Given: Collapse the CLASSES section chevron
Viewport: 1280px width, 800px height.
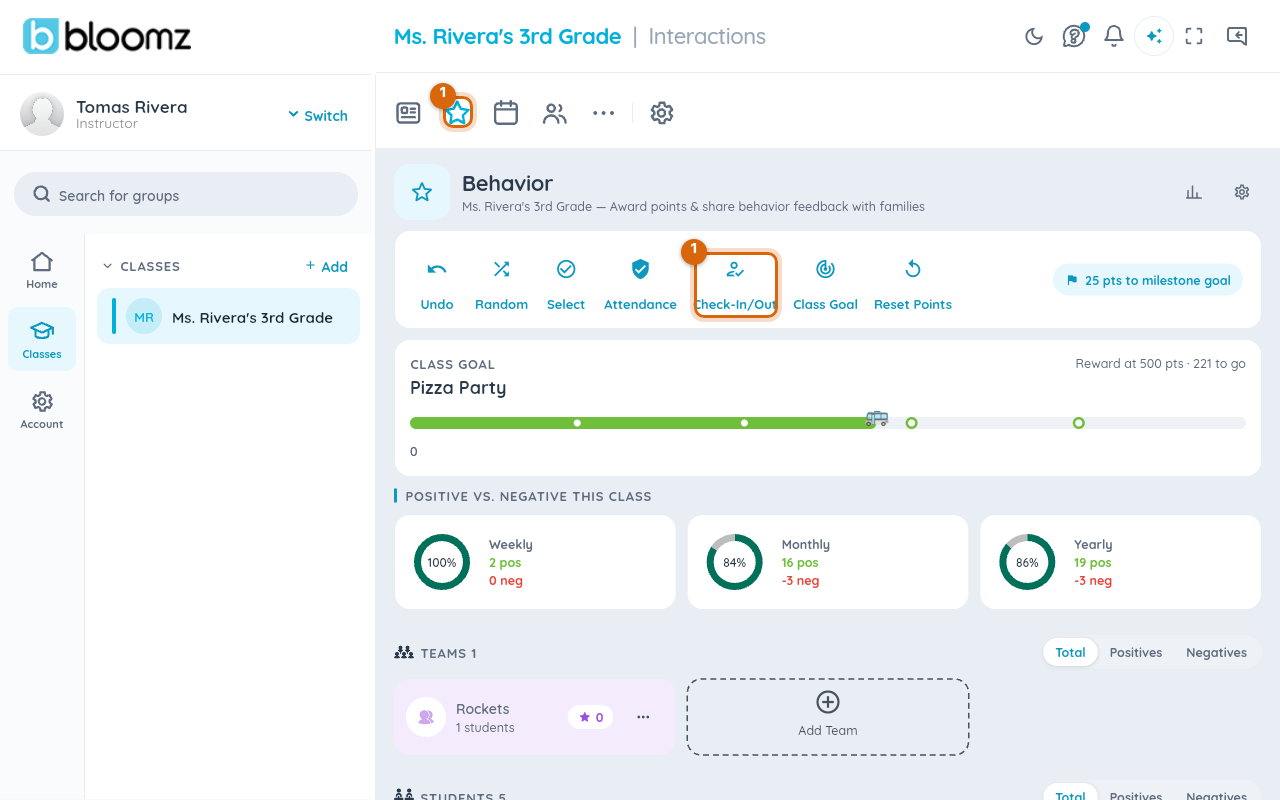Looking at the screenshot, I should click(108, 266).
